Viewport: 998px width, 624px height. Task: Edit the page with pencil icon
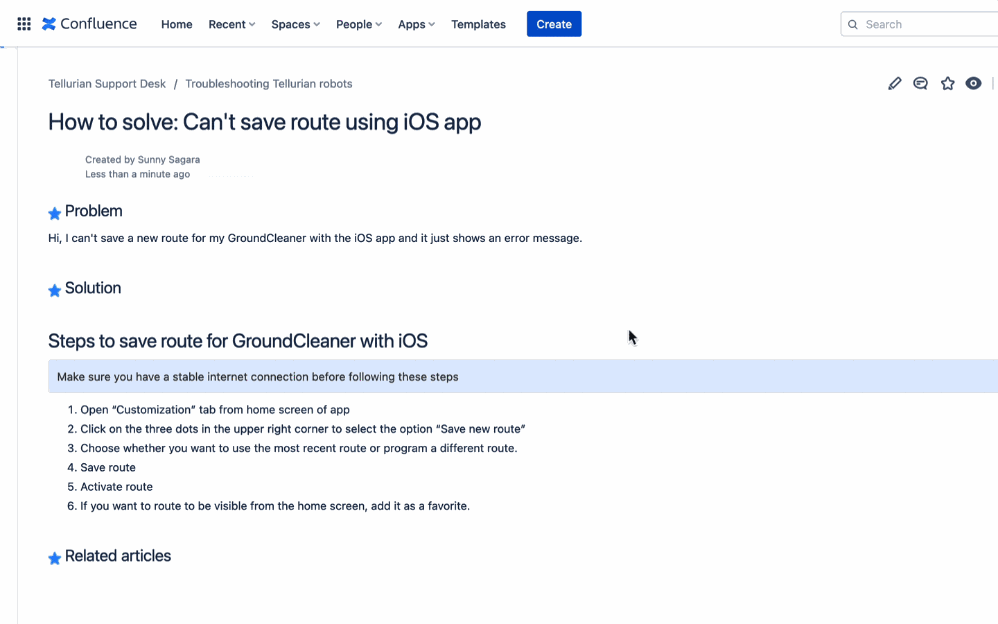(x=894, y=83)
